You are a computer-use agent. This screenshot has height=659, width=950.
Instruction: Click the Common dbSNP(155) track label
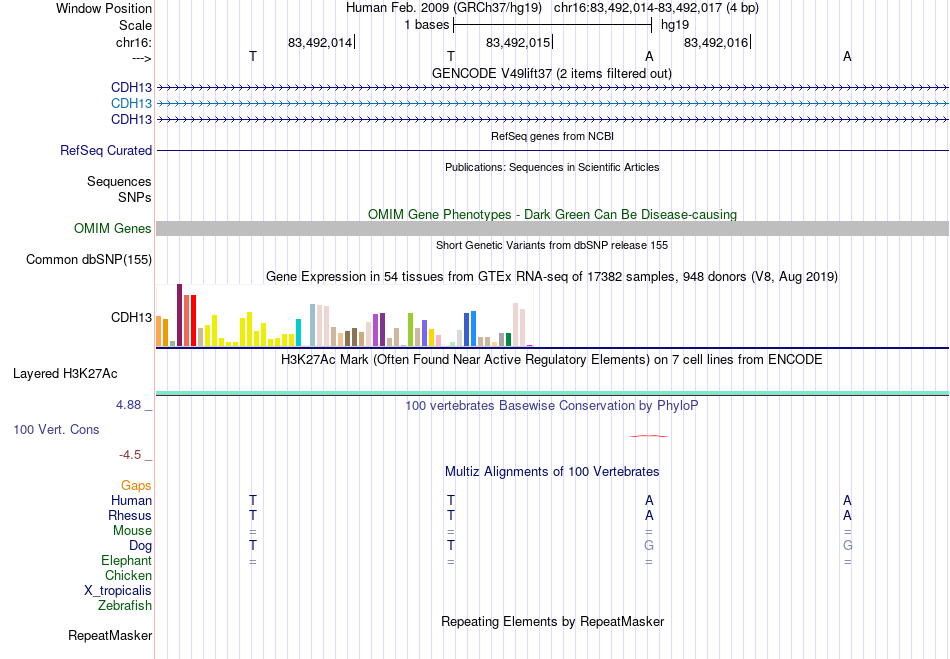[88, 259]
